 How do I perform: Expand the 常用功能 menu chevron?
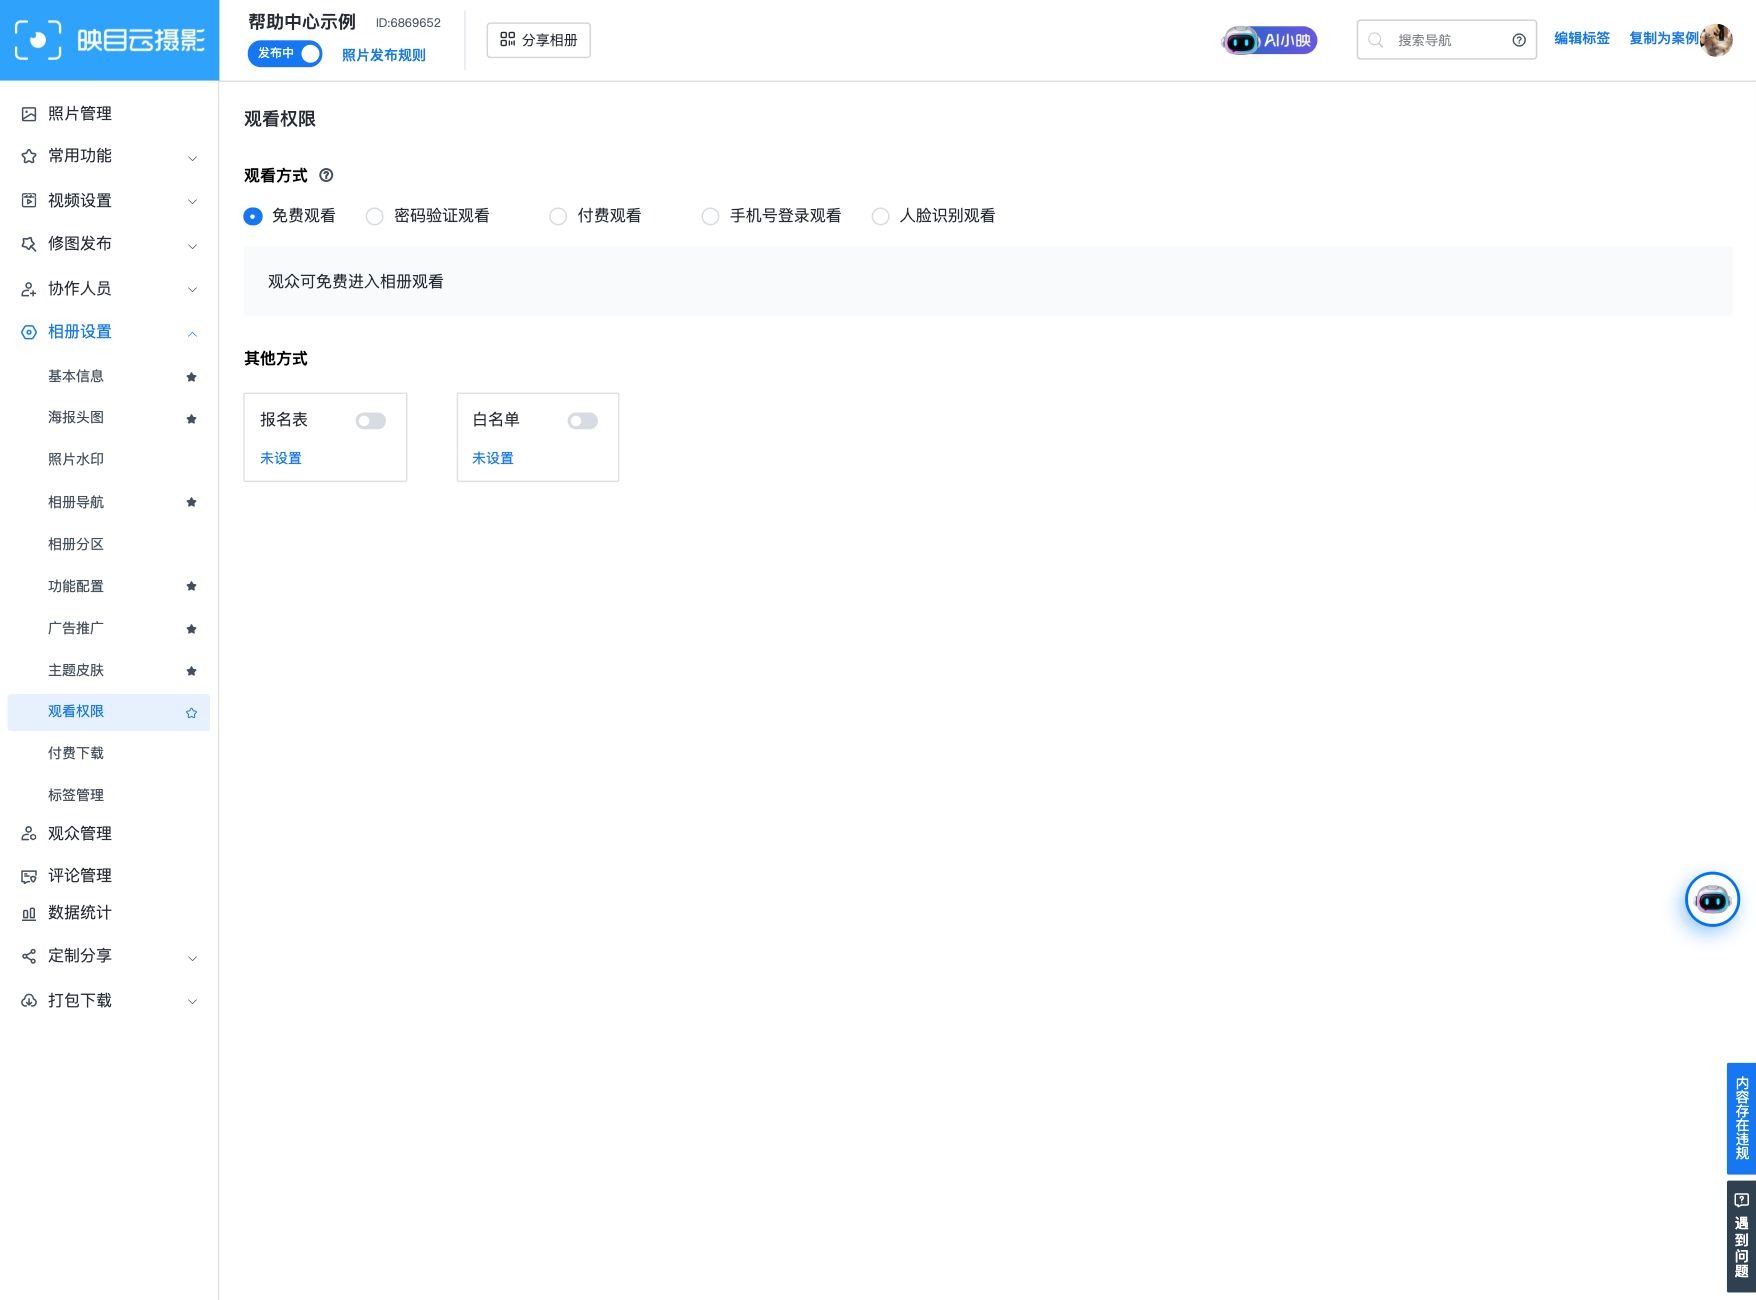tap(193, 158)
